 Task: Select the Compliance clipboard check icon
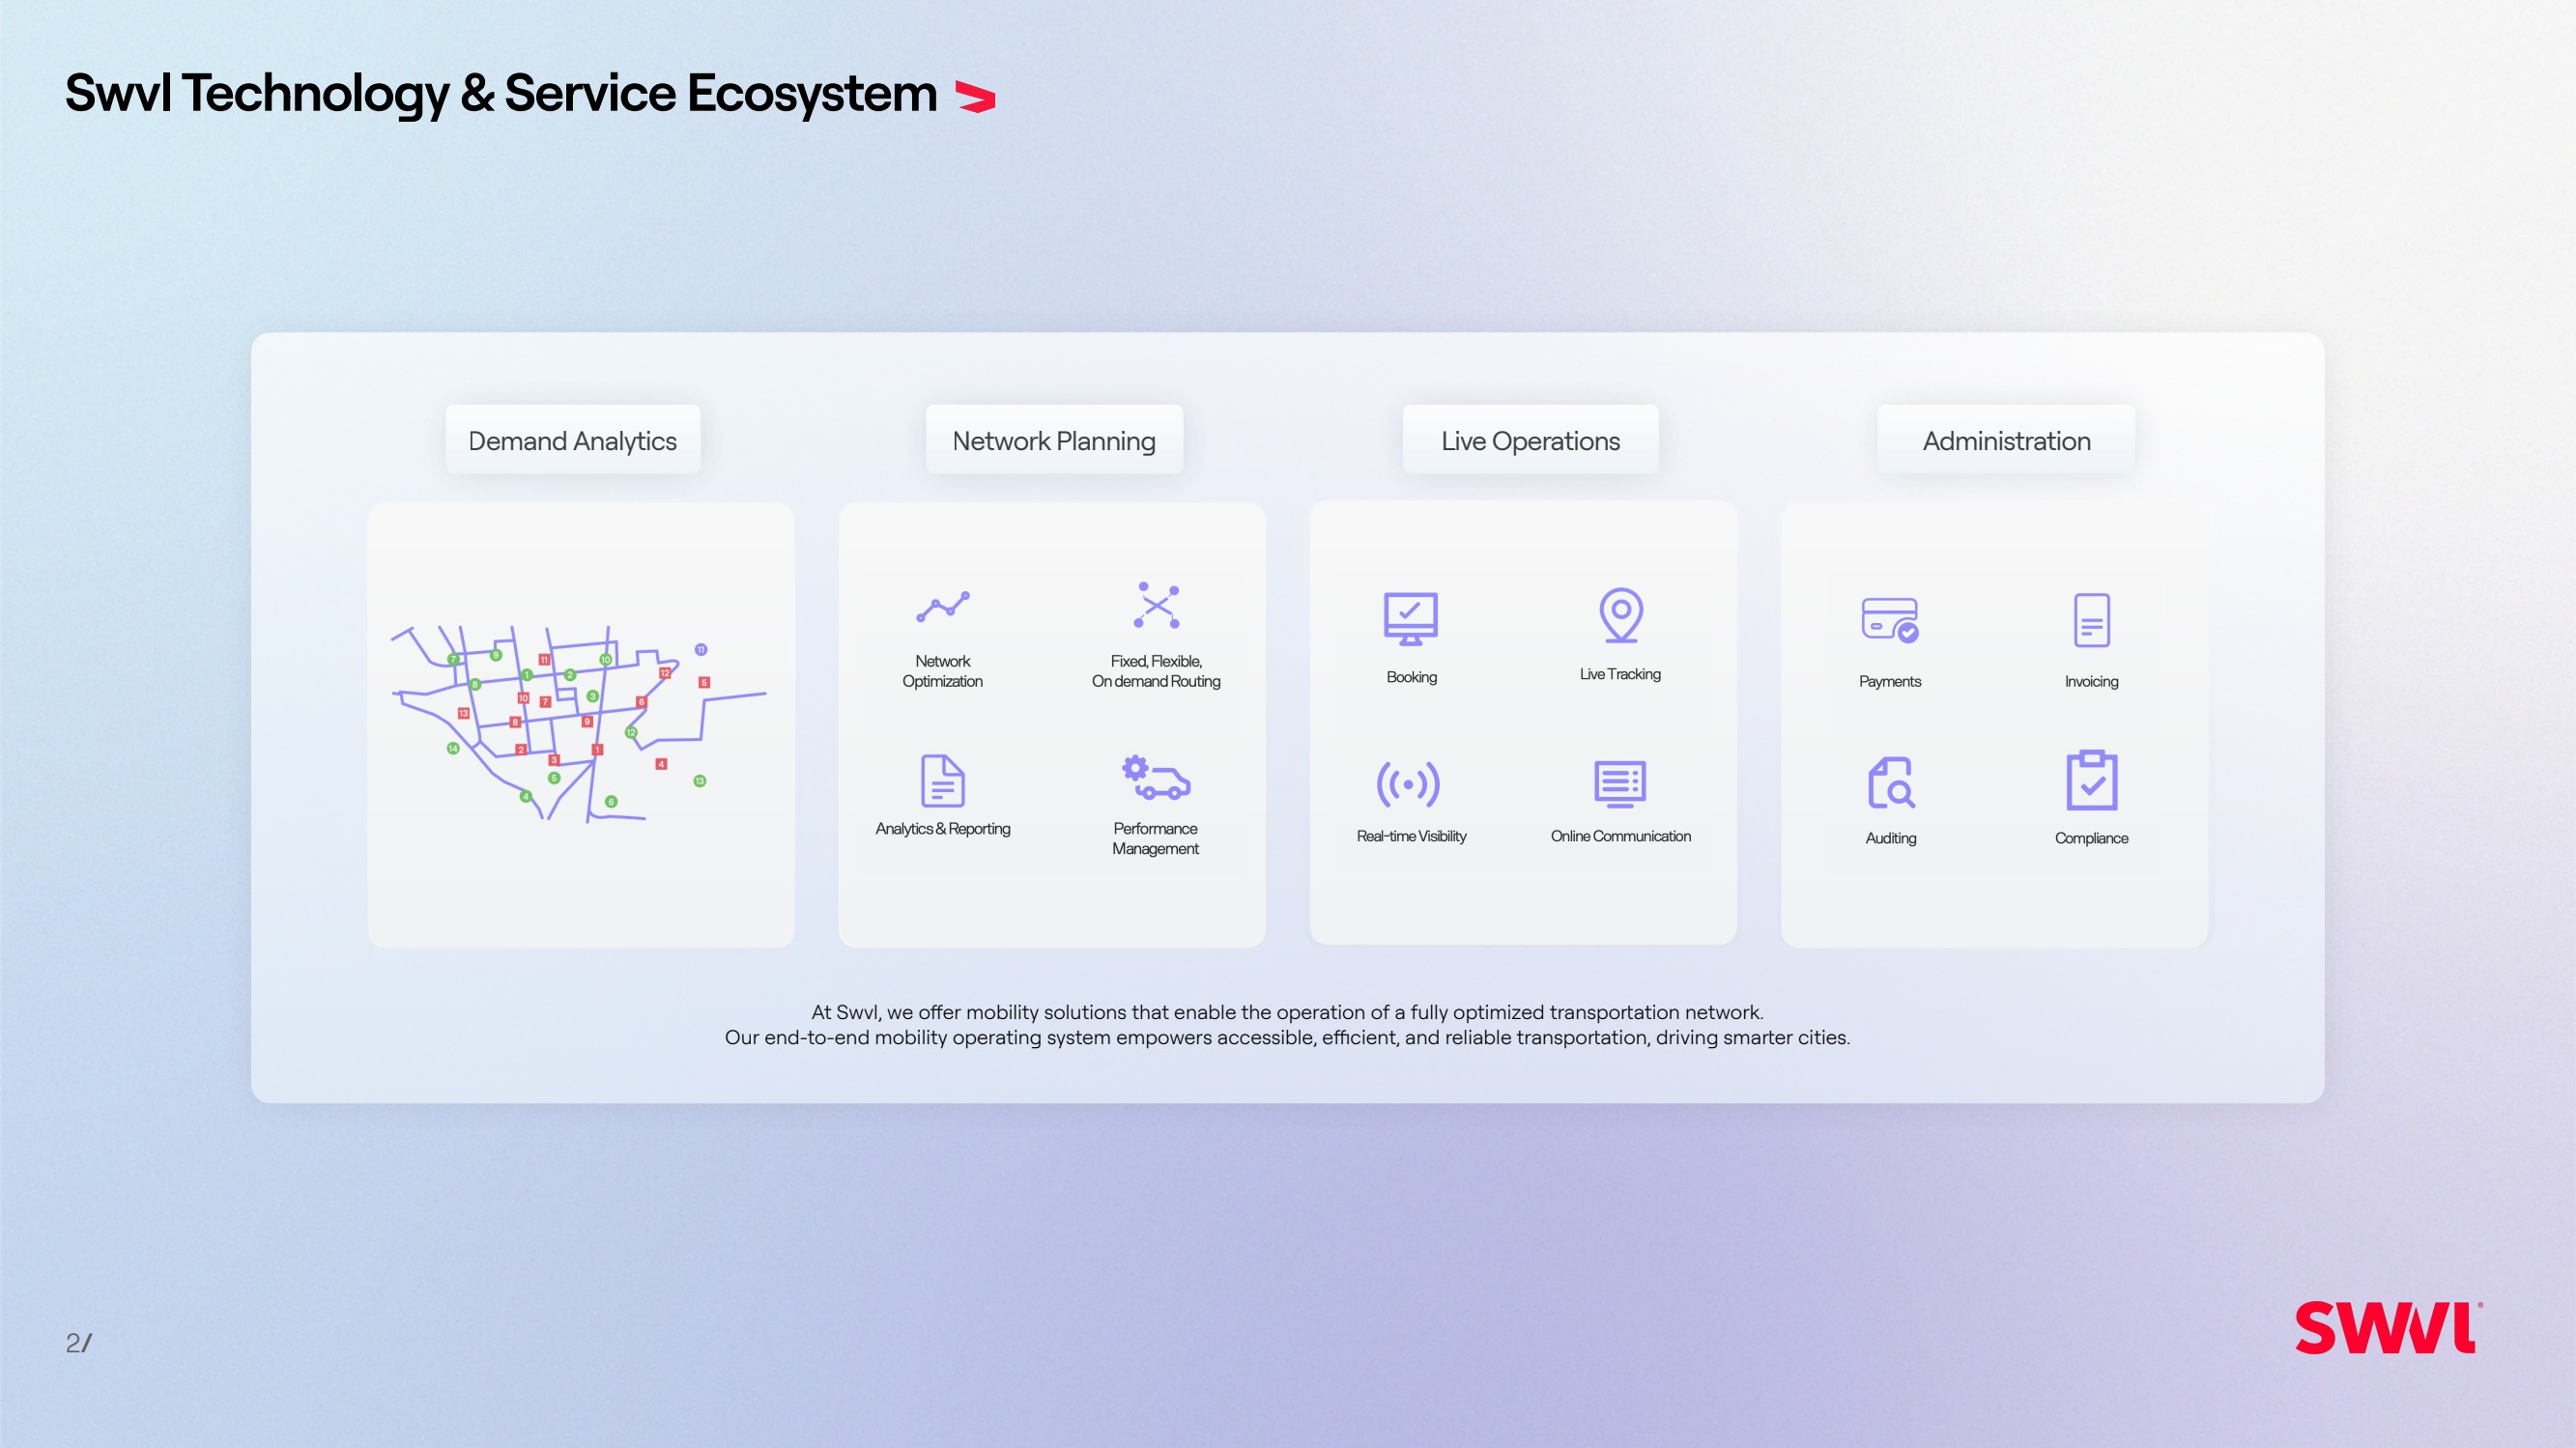2091,780
